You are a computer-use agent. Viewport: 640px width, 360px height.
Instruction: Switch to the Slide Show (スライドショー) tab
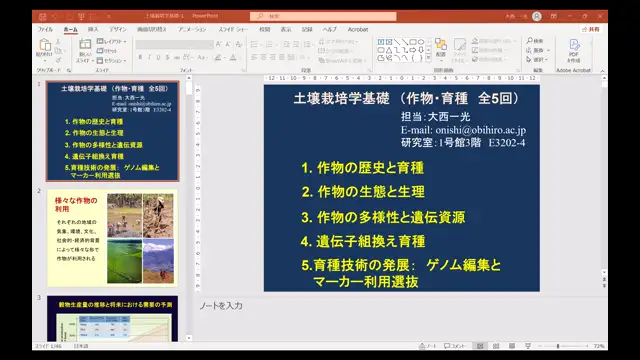click(x=233, y=29)
